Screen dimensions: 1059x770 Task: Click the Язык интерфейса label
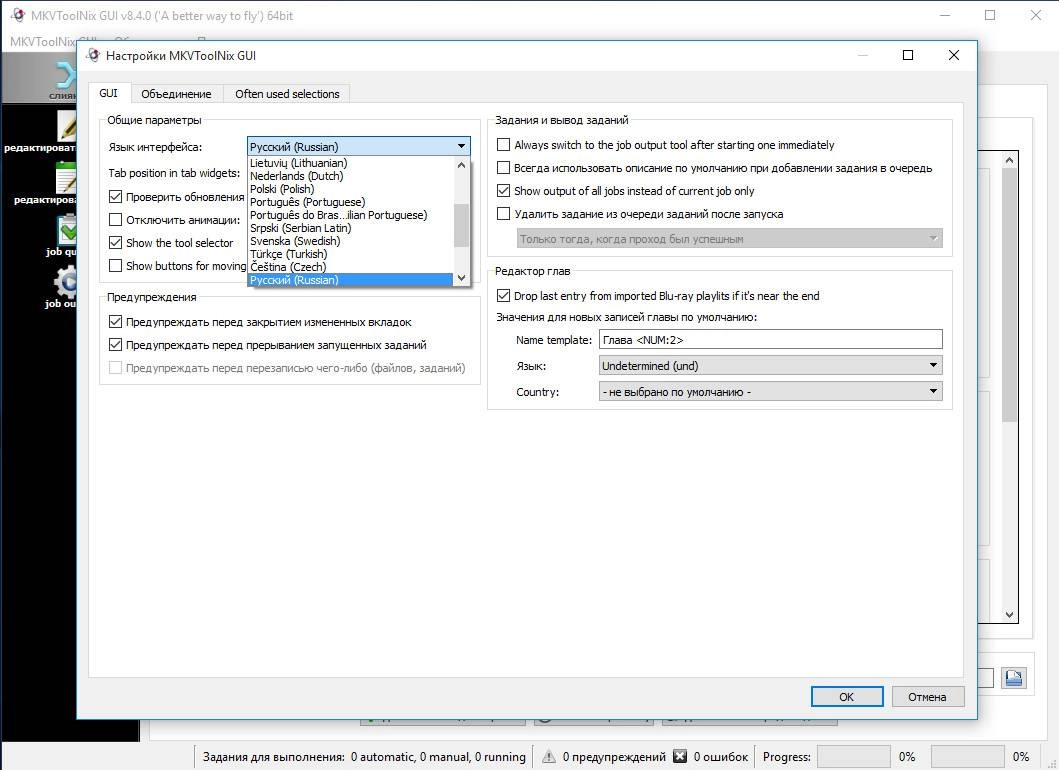pyautogui.click(x=155, y=147)
